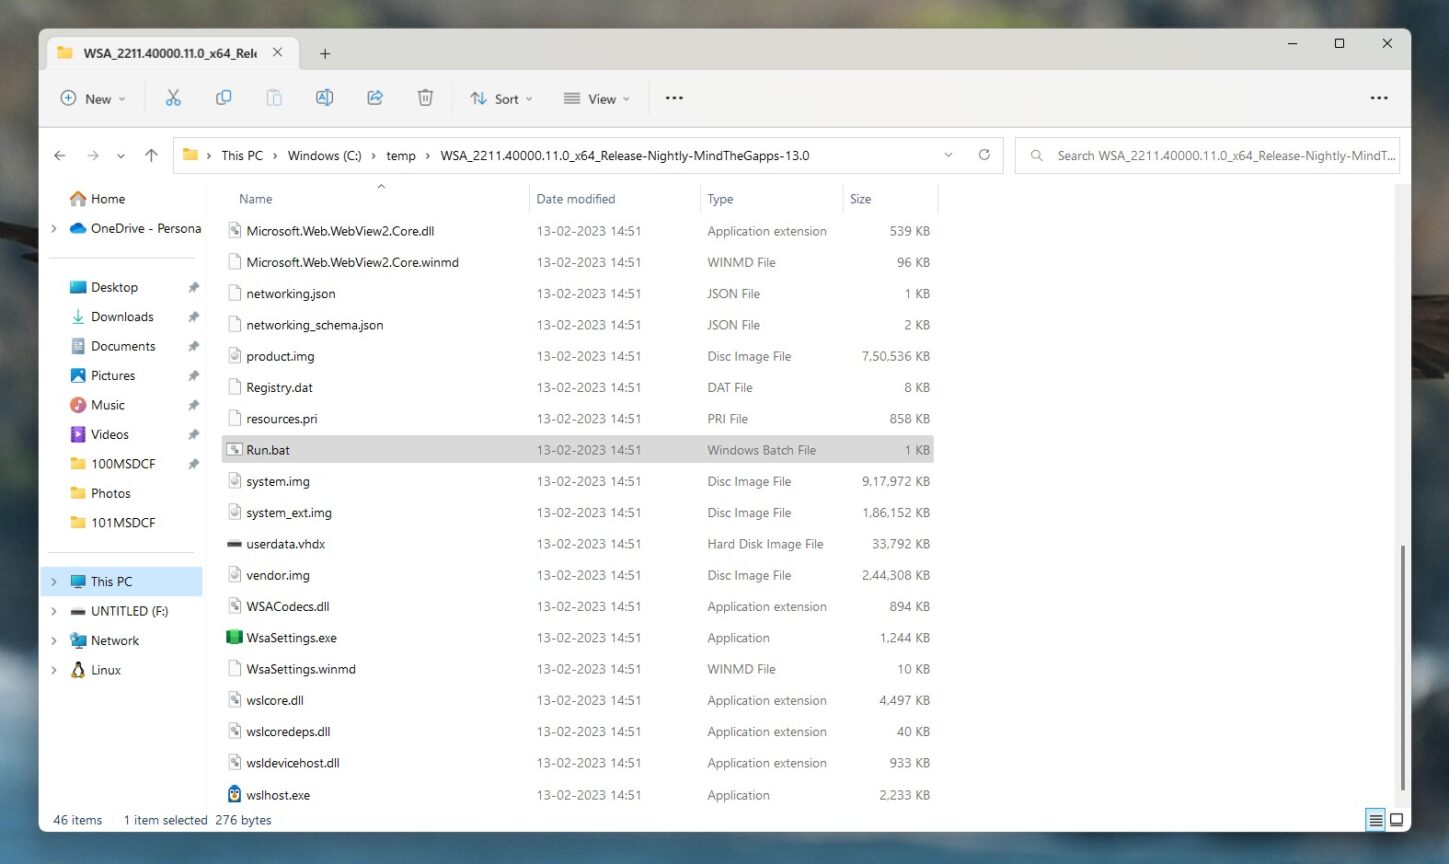Open a new File Explorer tab
1449x864 pixels.
click(x=324, y=53)
